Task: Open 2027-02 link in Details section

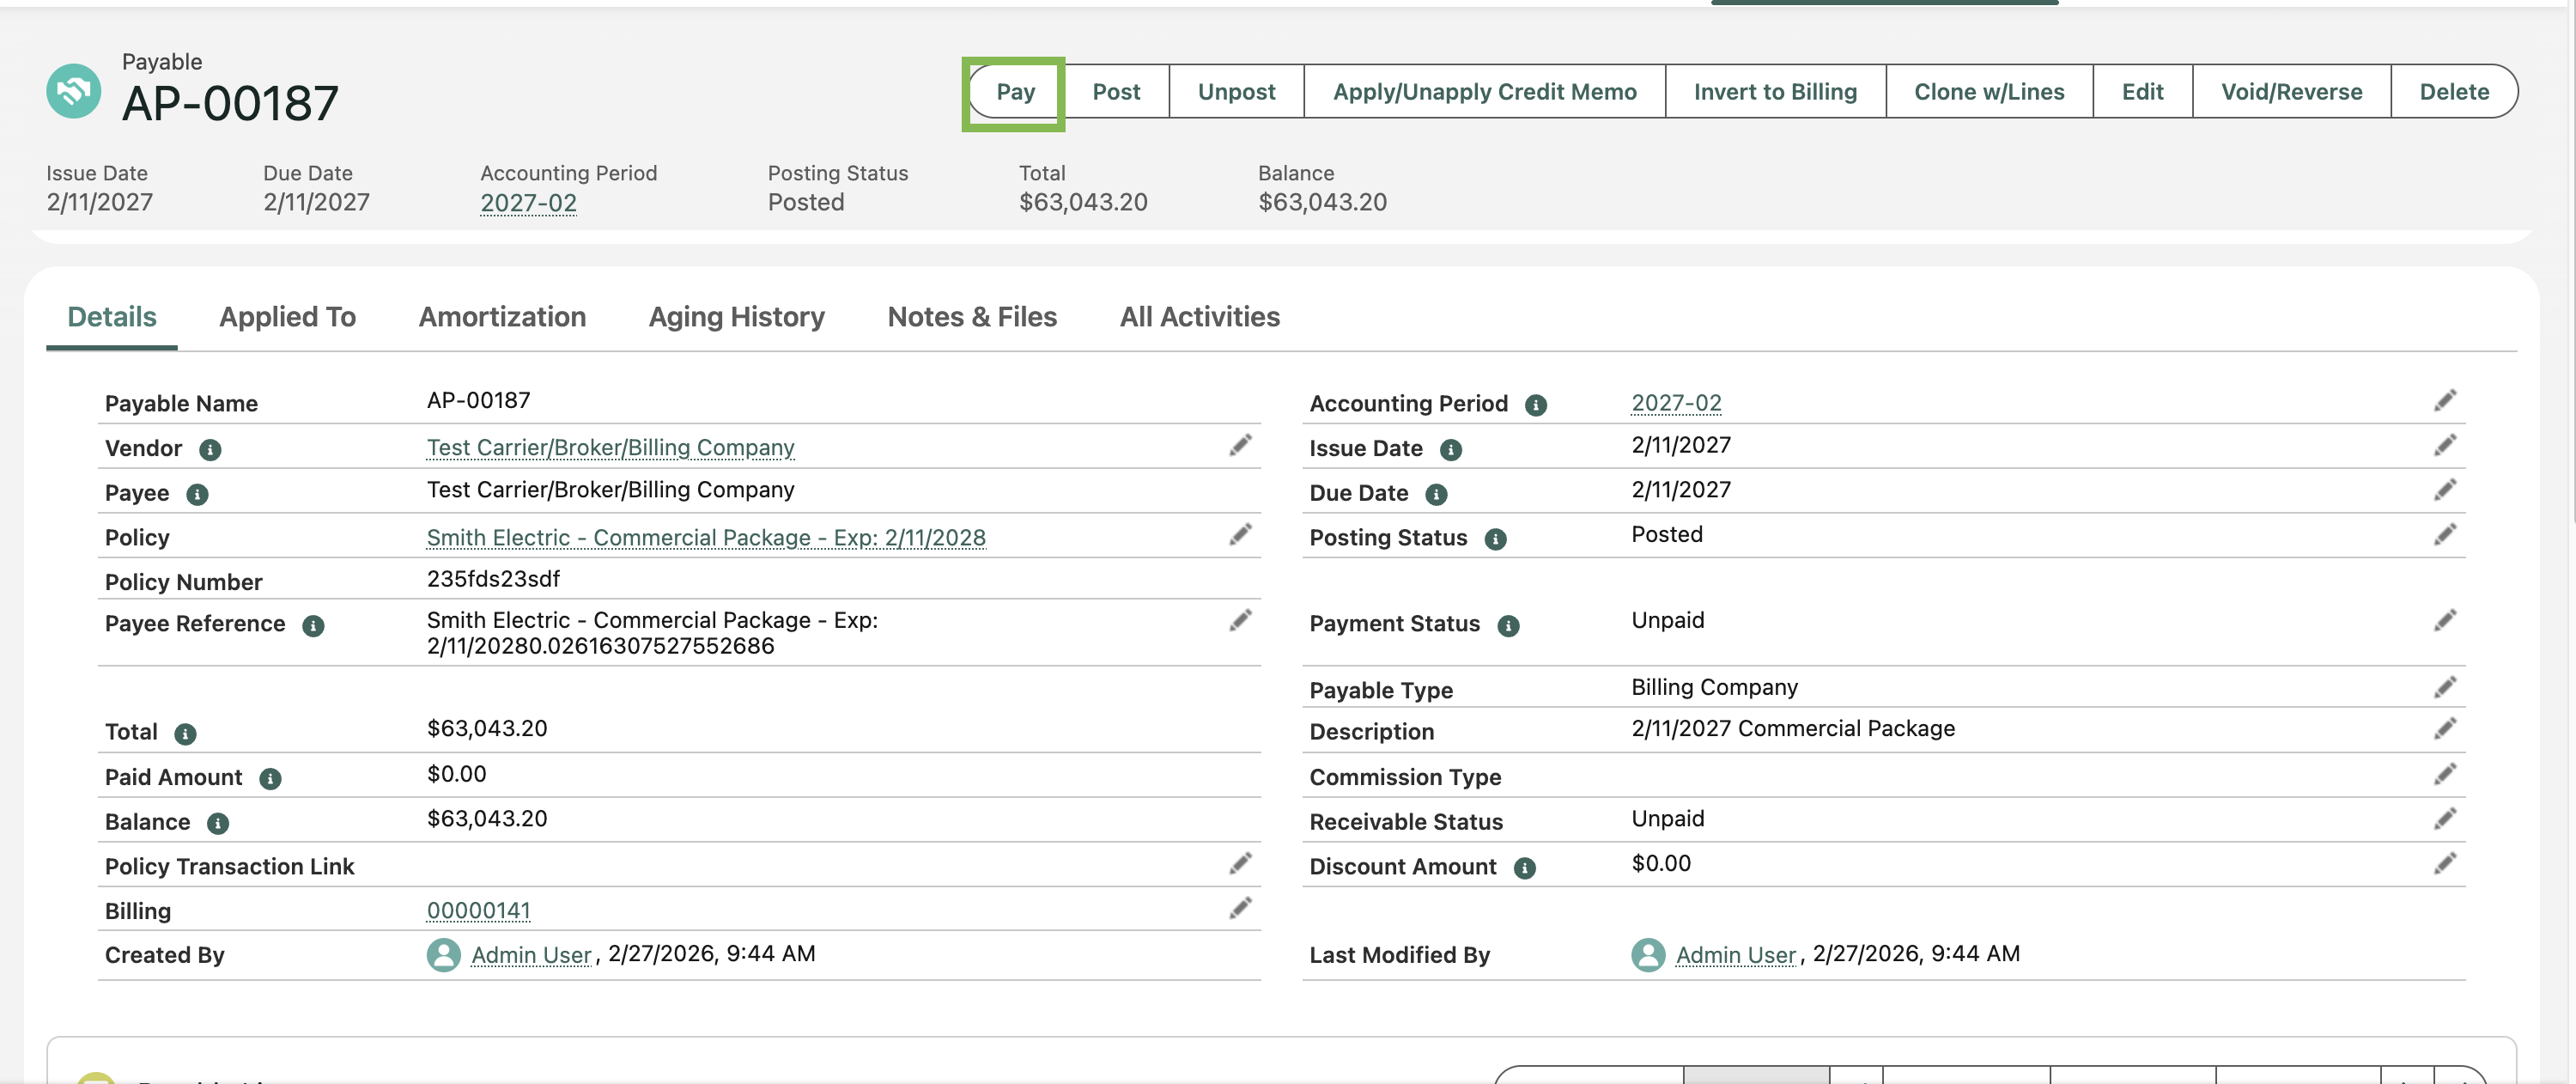Action: click(x=1676, y=403)
